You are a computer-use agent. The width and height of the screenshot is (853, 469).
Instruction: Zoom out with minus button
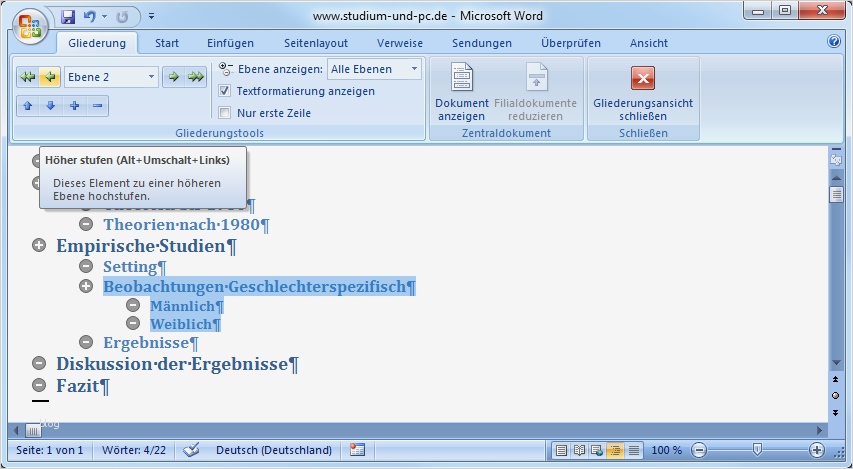tap(699, 450)
